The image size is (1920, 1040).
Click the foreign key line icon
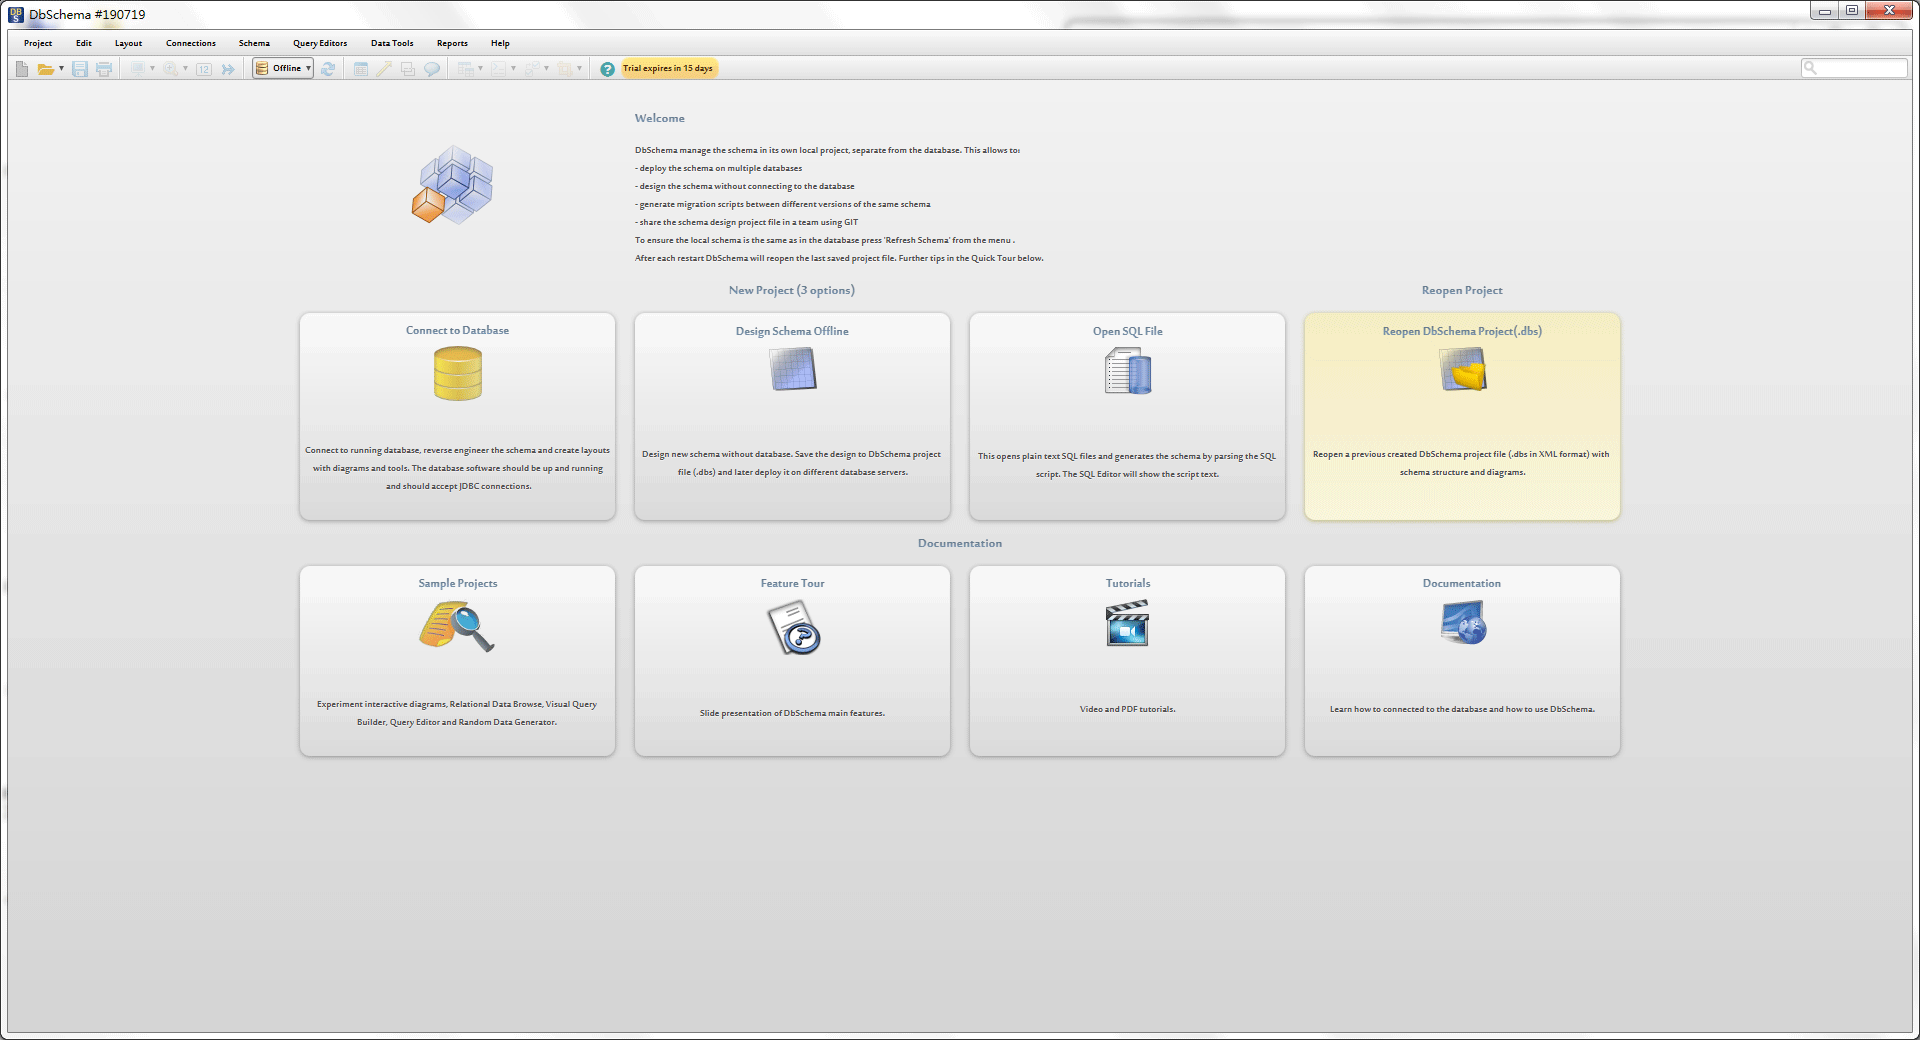(384, 69)
